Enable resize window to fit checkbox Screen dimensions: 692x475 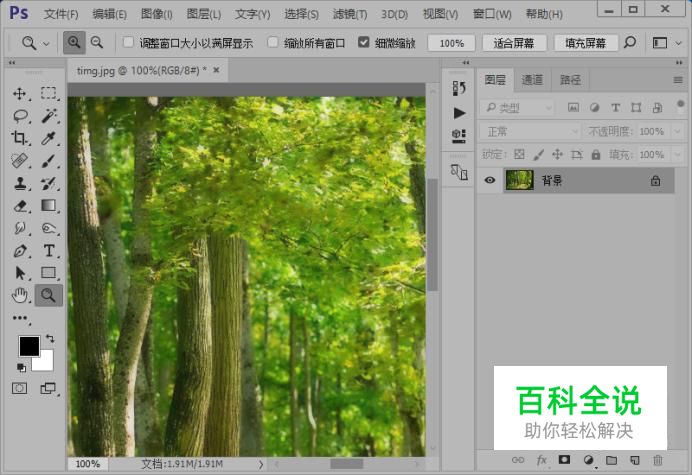coord(128,42)
